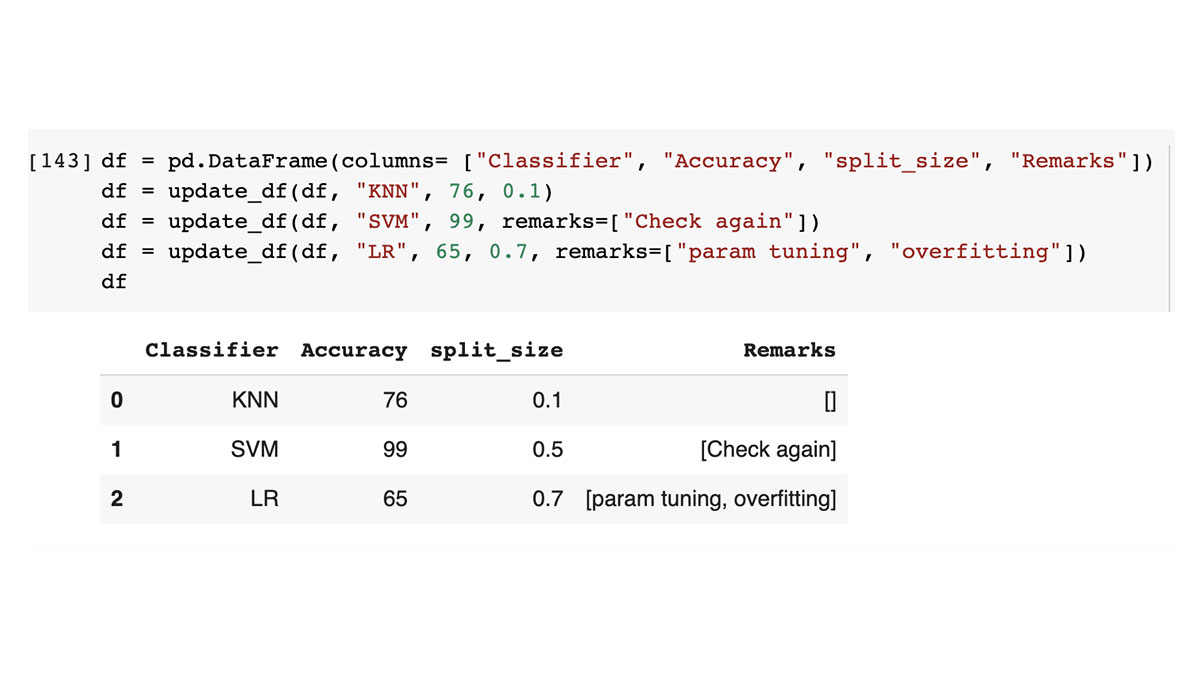The image size is (1200, 675).
Task: Click the "KNN" string in the code
Action: [x=387, y=192]
